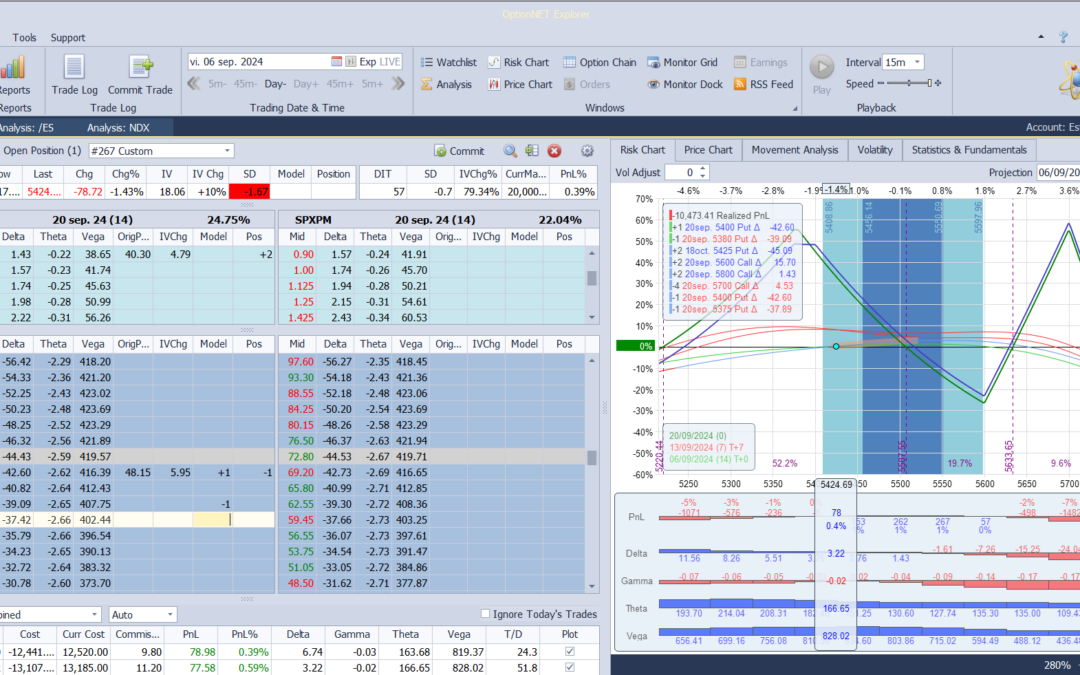Click the grayed Orders item
The height and width of the screenshot is (675, 1080).
(587, 84)
